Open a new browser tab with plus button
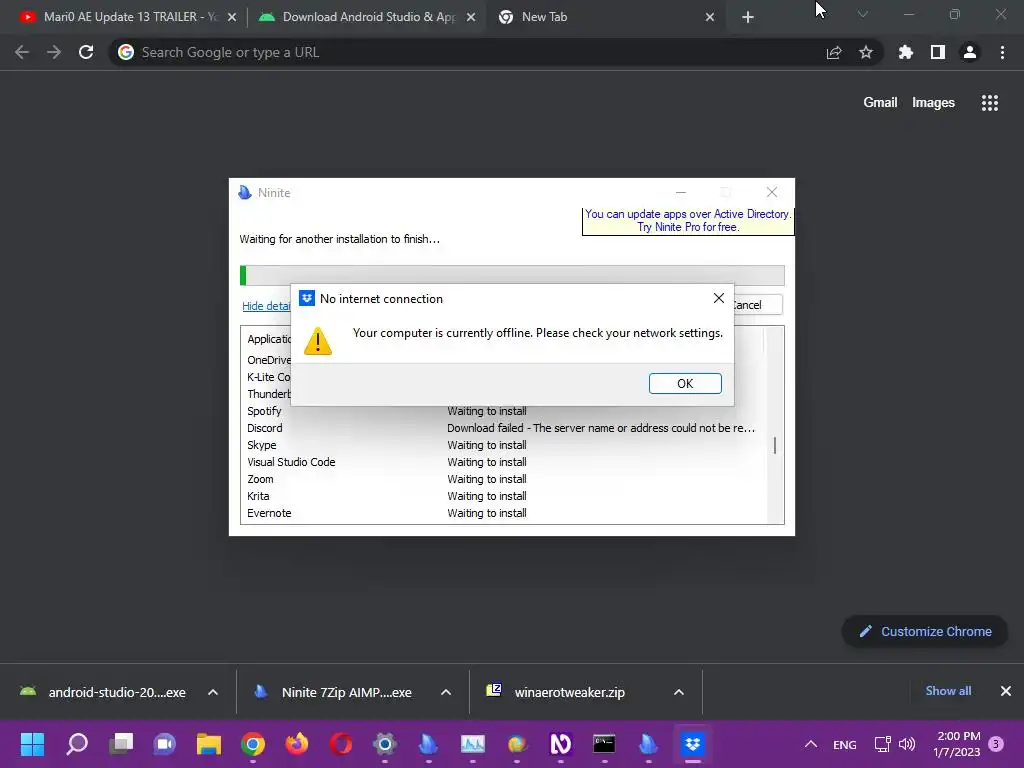Image resolution: width=1024 pixels, height=768 pixels. point(748,17)
